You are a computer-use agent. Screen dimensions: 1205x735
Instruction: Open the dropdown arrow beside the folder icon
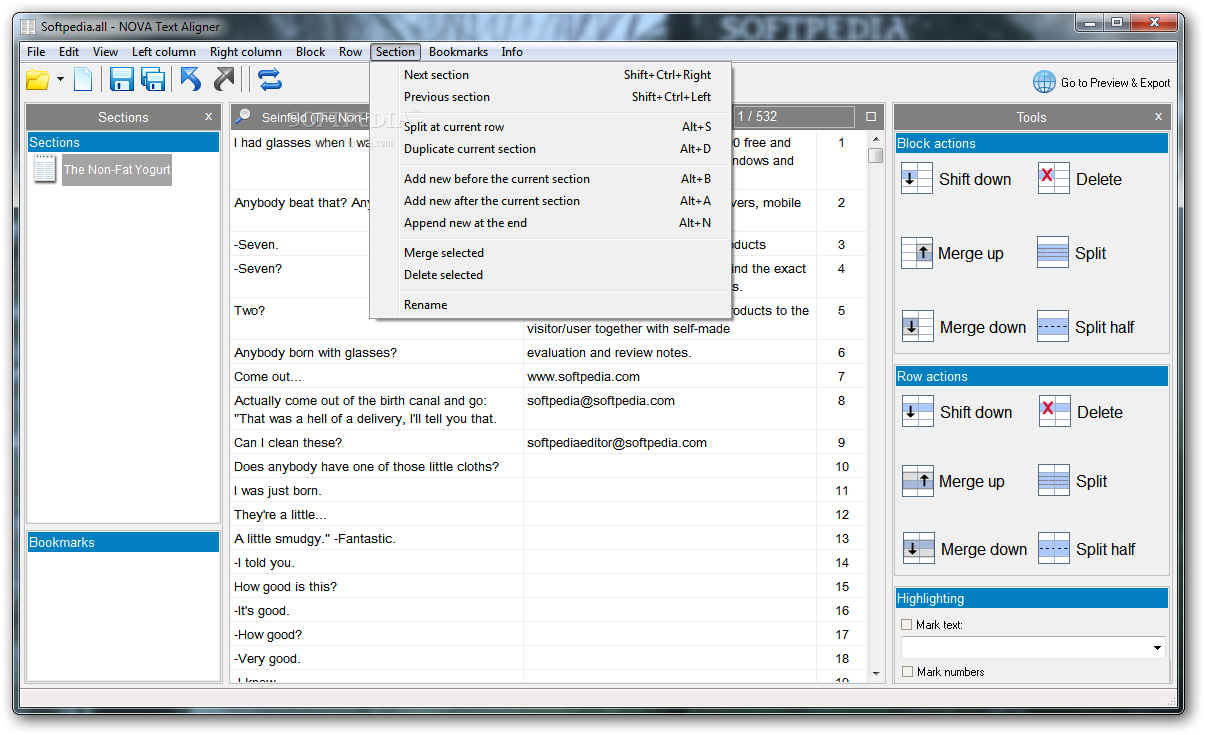click(x=60, y=80)
